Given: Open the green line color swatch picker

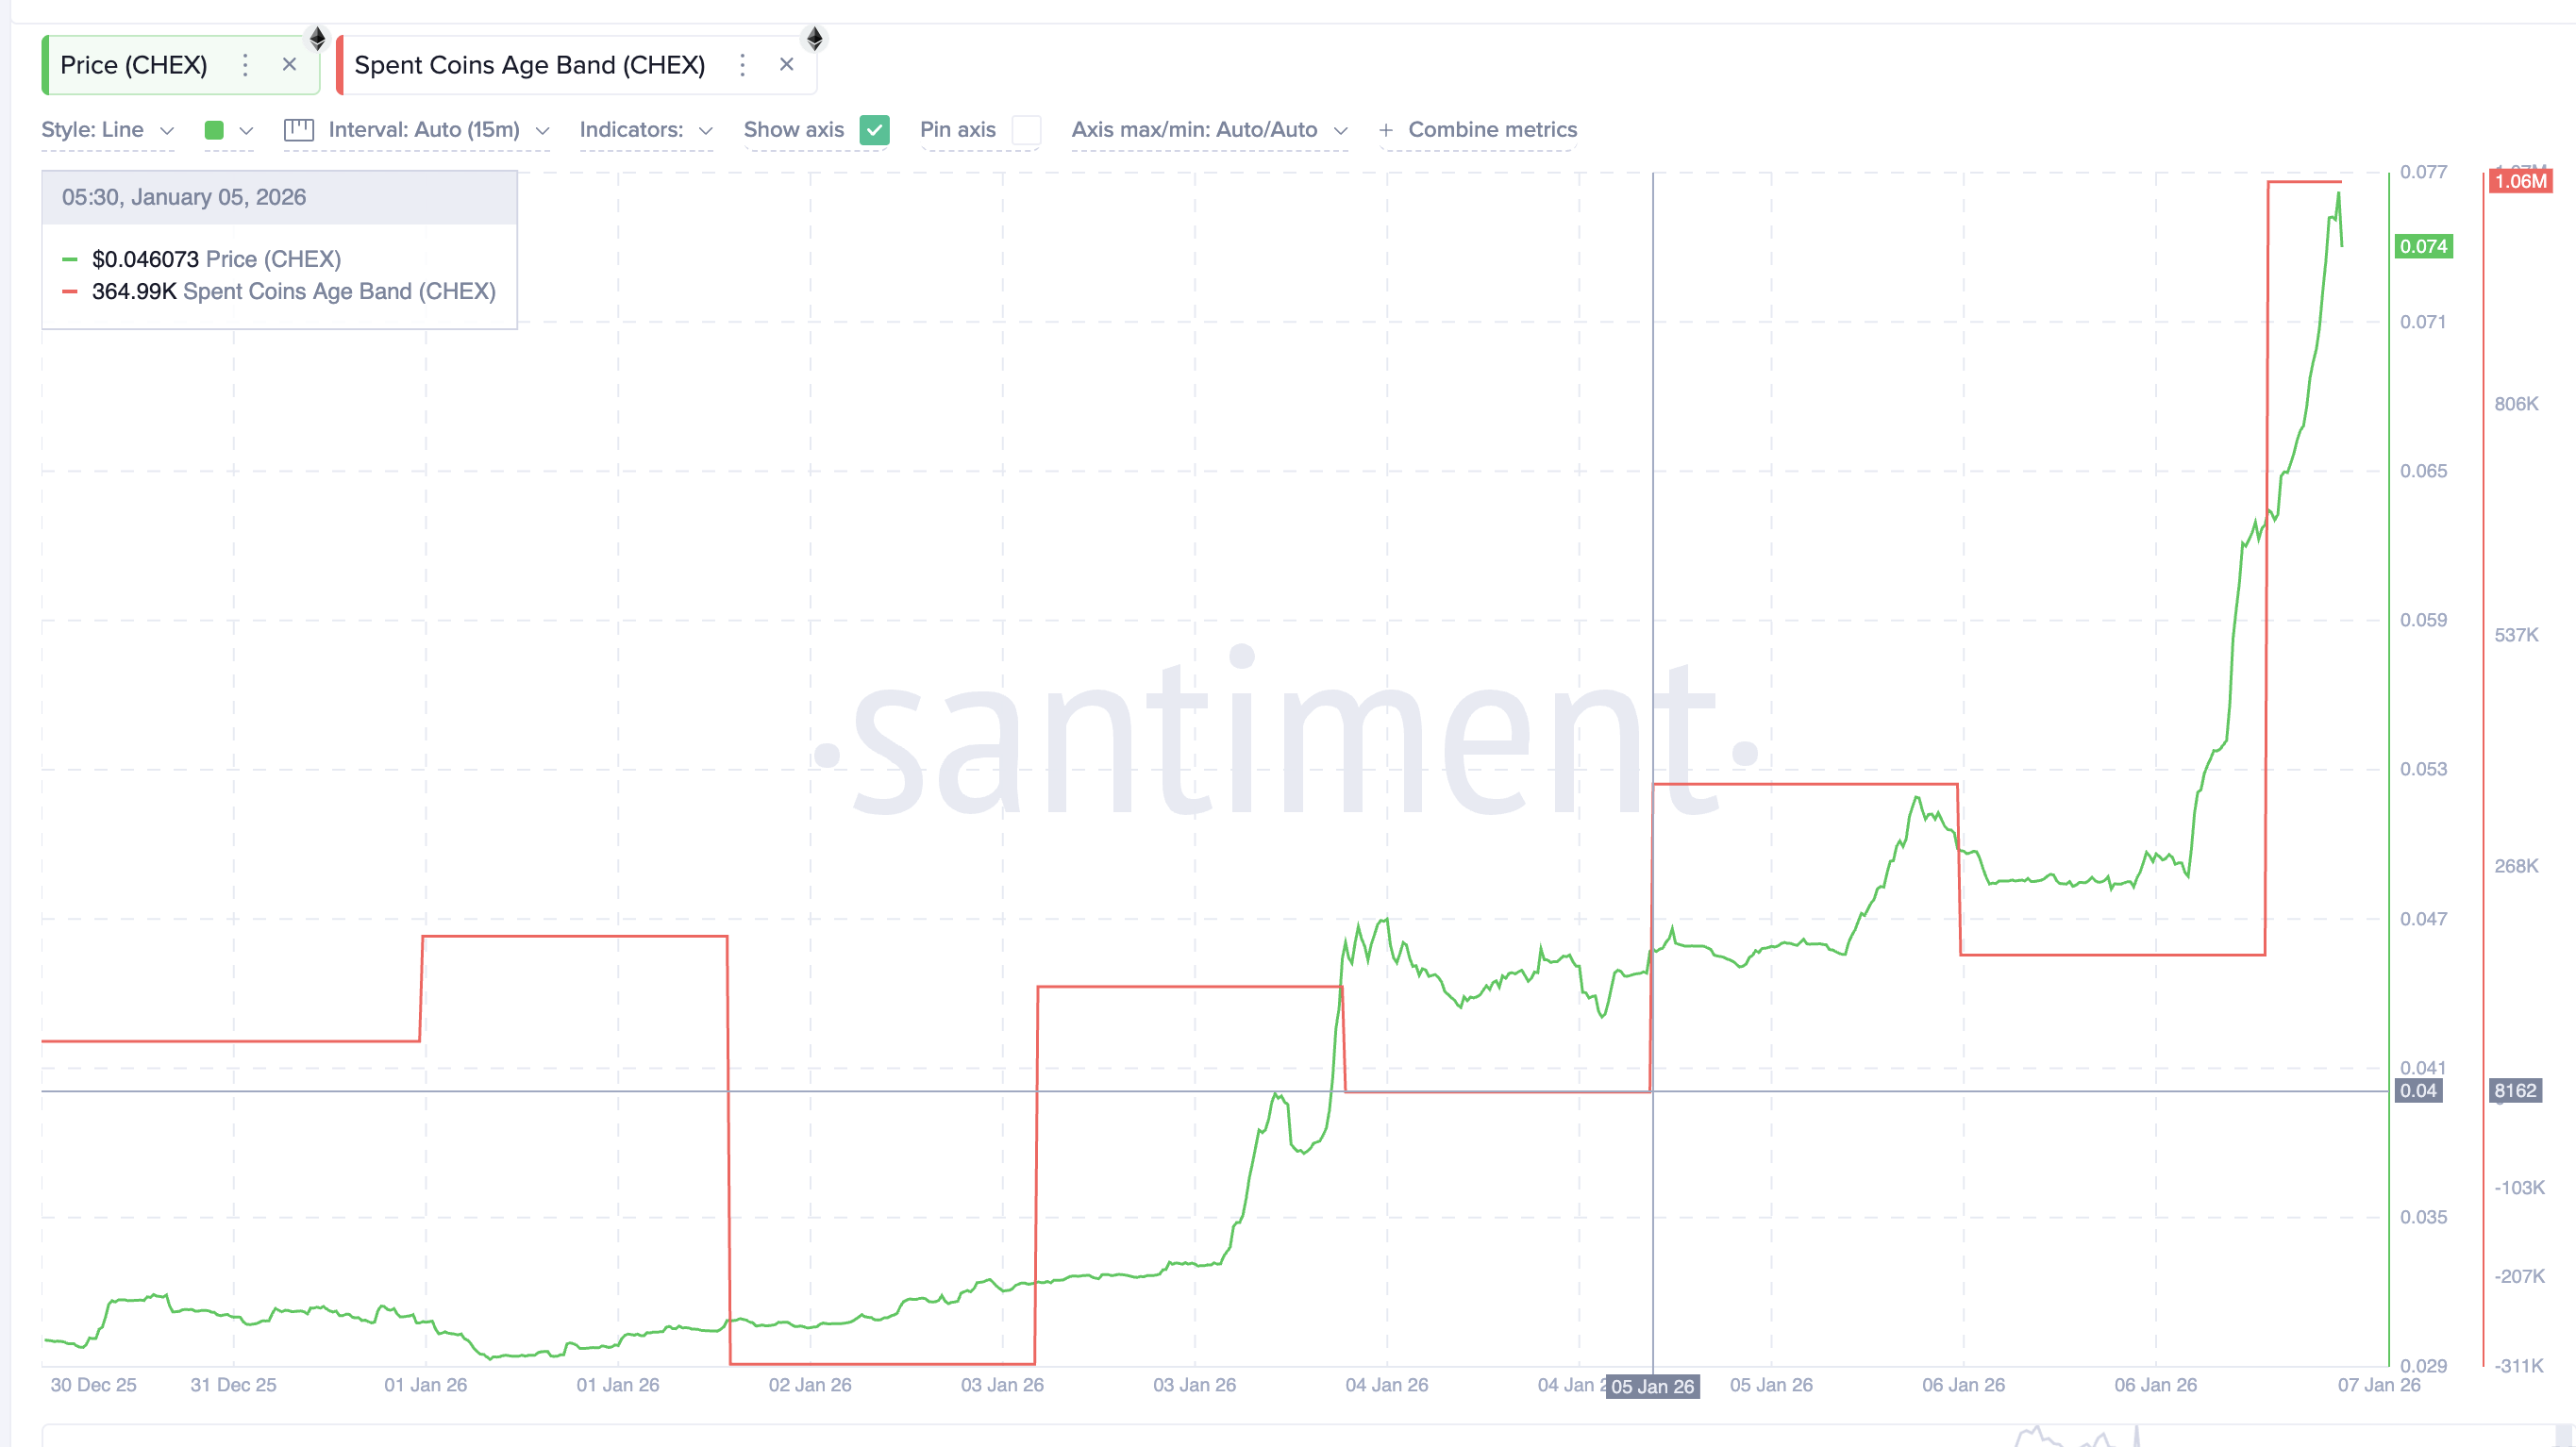Looking at the screenshot, I should point(215,129).
